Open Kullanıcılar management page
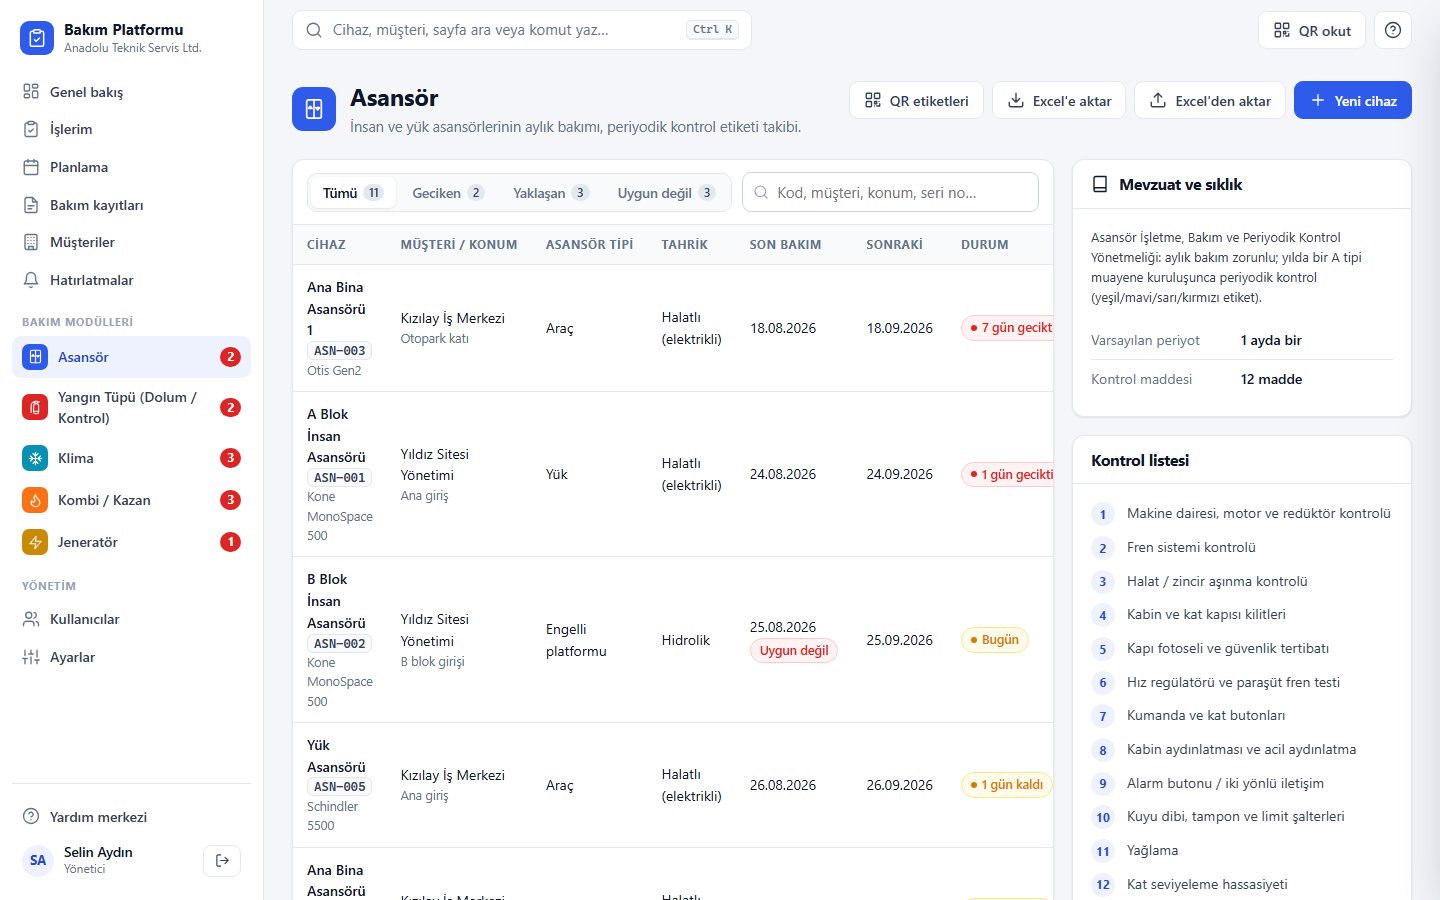Image resolution: width=1440 pixels, height=900 pixels. [131, 619]
